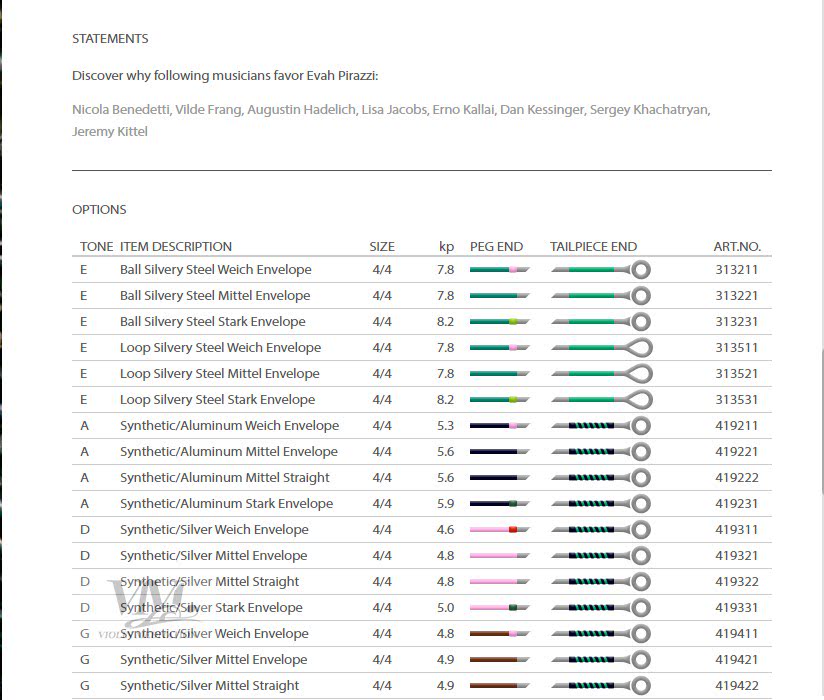Click musician name 'Nicola Benedetti'
Screen dimensions: 824x700
(x=120, y=109)
